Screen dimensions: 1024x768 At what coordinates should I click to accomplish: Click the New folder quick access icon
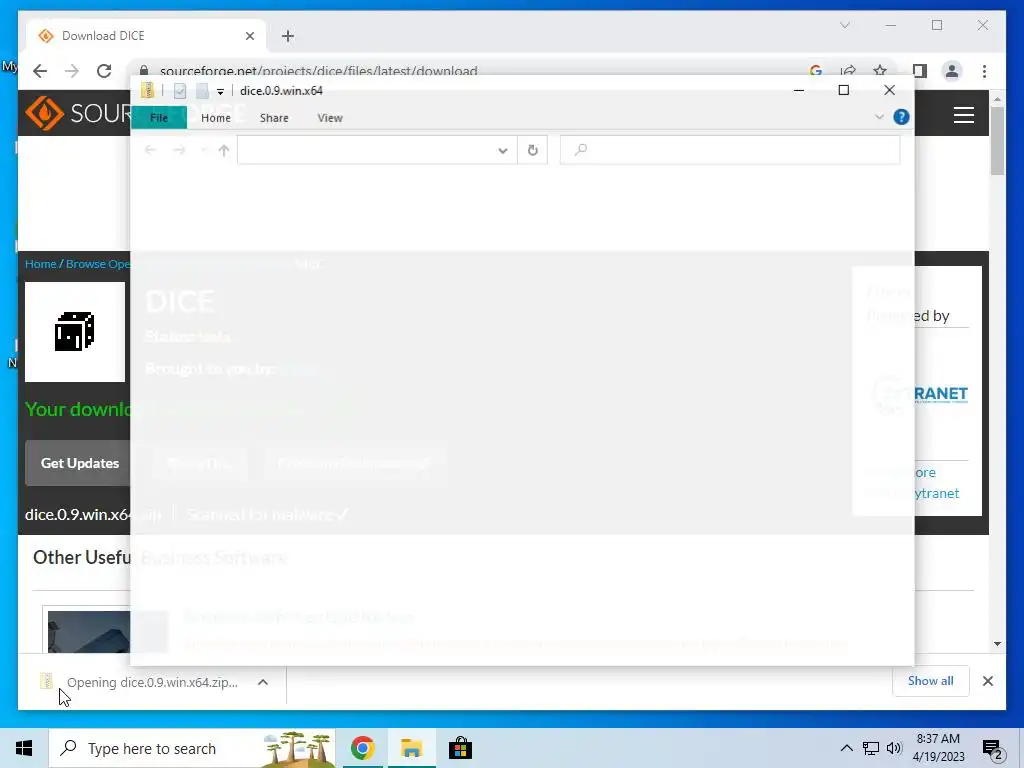(x=202, y=91)
